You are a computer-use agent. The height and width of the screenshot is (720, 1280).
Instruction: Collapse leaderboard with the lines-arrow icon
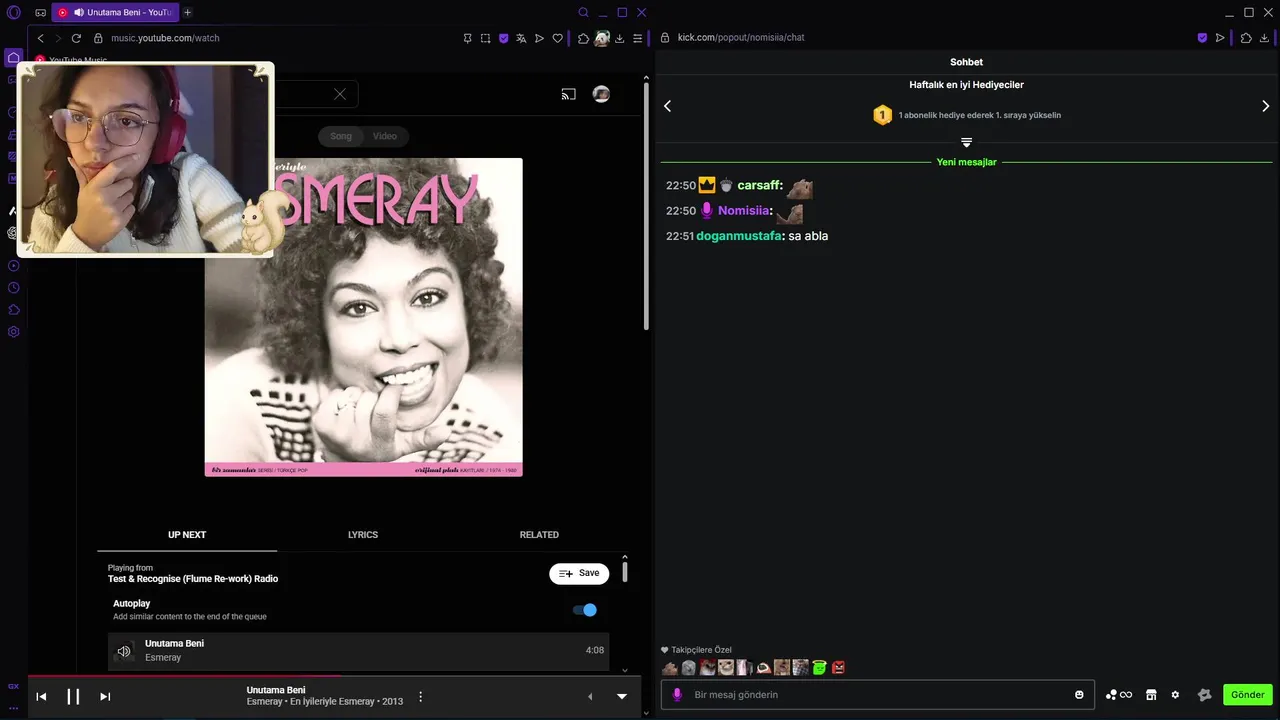click(966, 142)
